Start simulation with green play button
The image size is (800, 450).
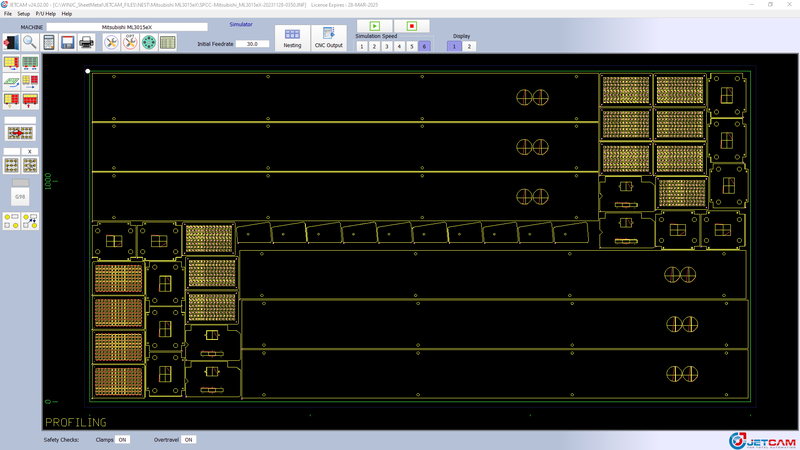pyautogui.click(x=375, y=26)
